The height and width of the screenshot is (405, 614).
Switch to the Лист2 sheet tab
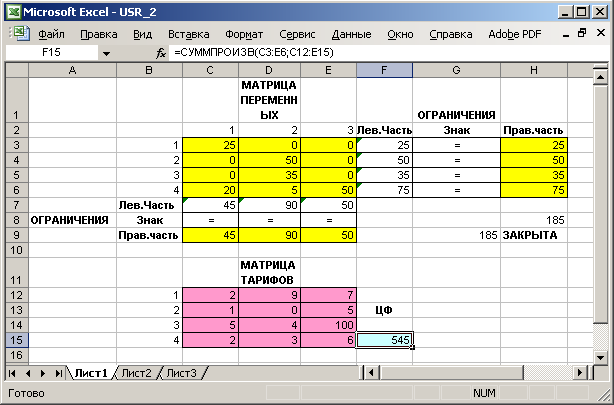[x=136, y=373]
